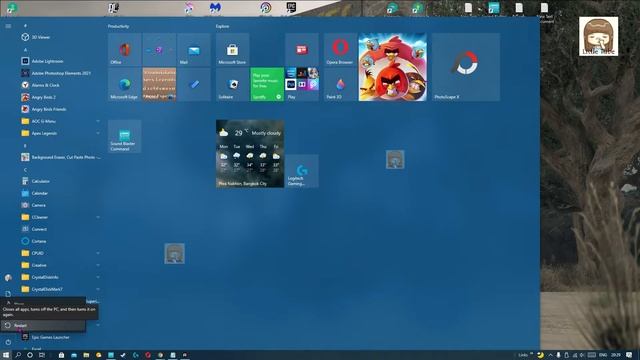Expand the CrystalDiskInfo folder

(59, 277)
